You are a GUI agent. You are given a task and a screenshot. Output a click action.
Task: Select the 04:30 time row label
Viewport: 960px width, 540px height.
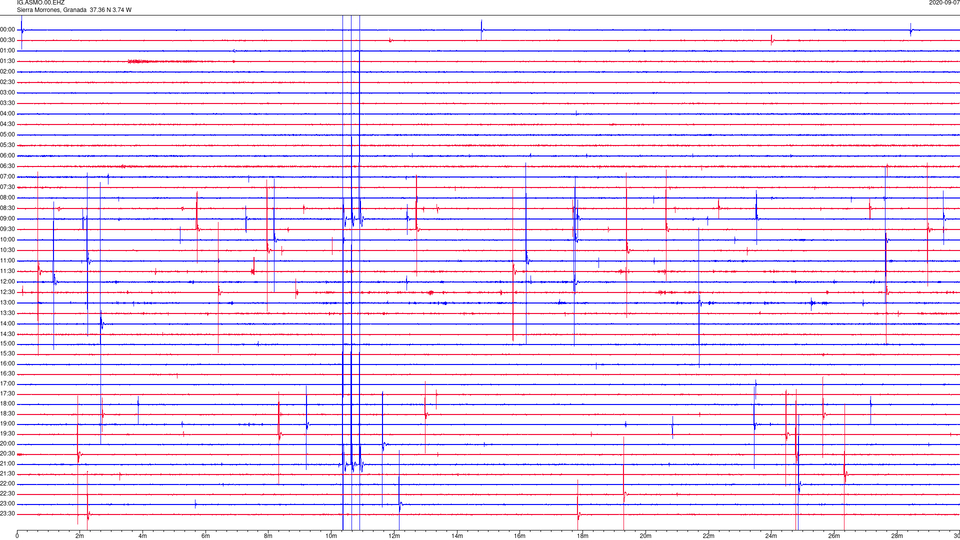8,124
